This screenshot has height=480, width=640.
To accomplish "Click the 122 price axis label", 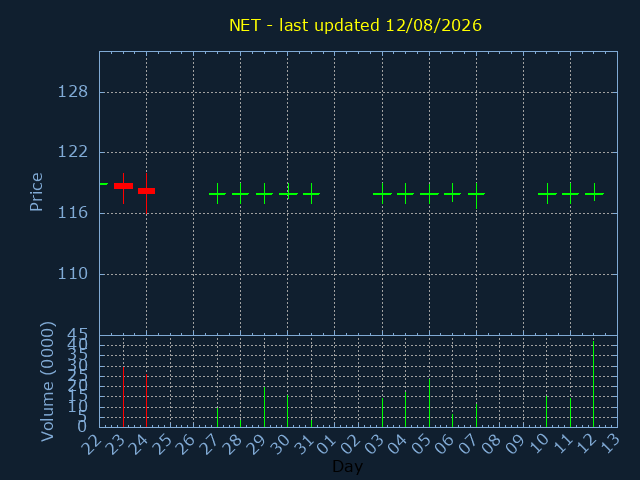I will click(73, 152).
